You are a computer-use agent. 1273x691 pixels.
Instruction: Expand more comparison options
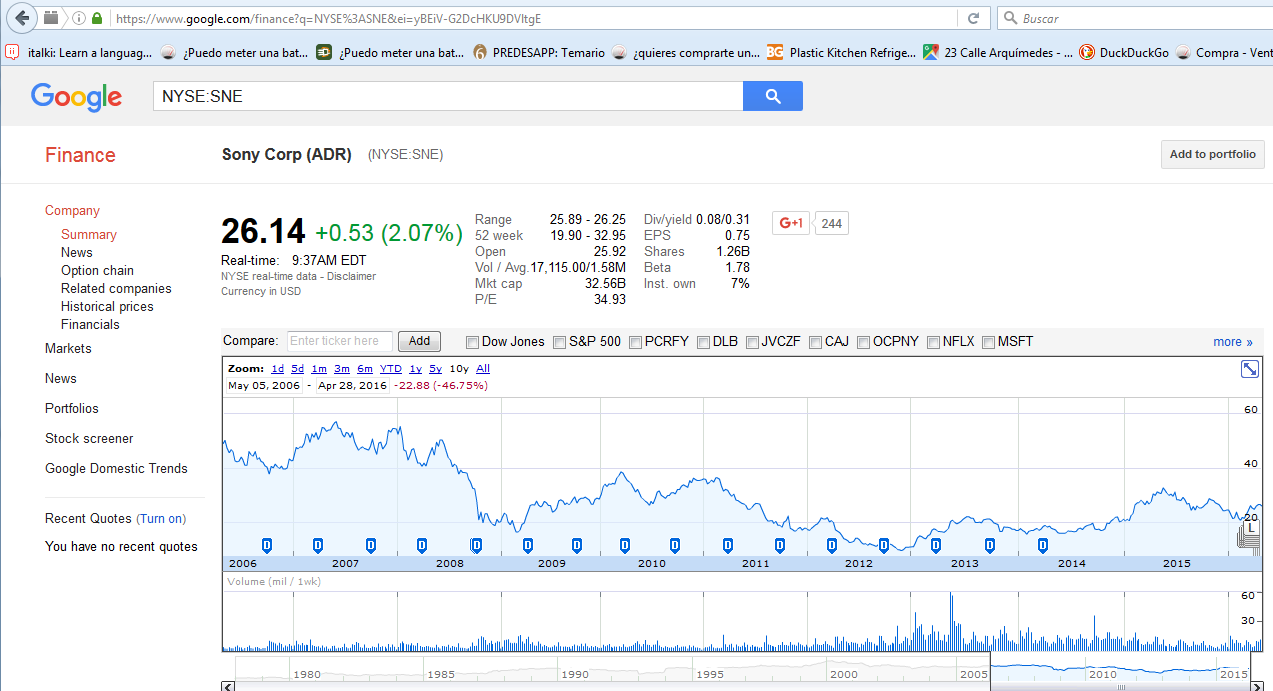1232,342
